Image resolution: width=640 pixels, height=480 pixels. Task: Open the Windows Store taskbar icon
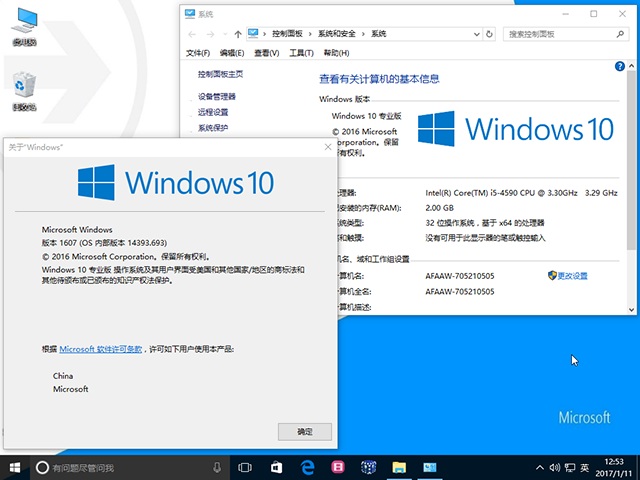[277, 467]
